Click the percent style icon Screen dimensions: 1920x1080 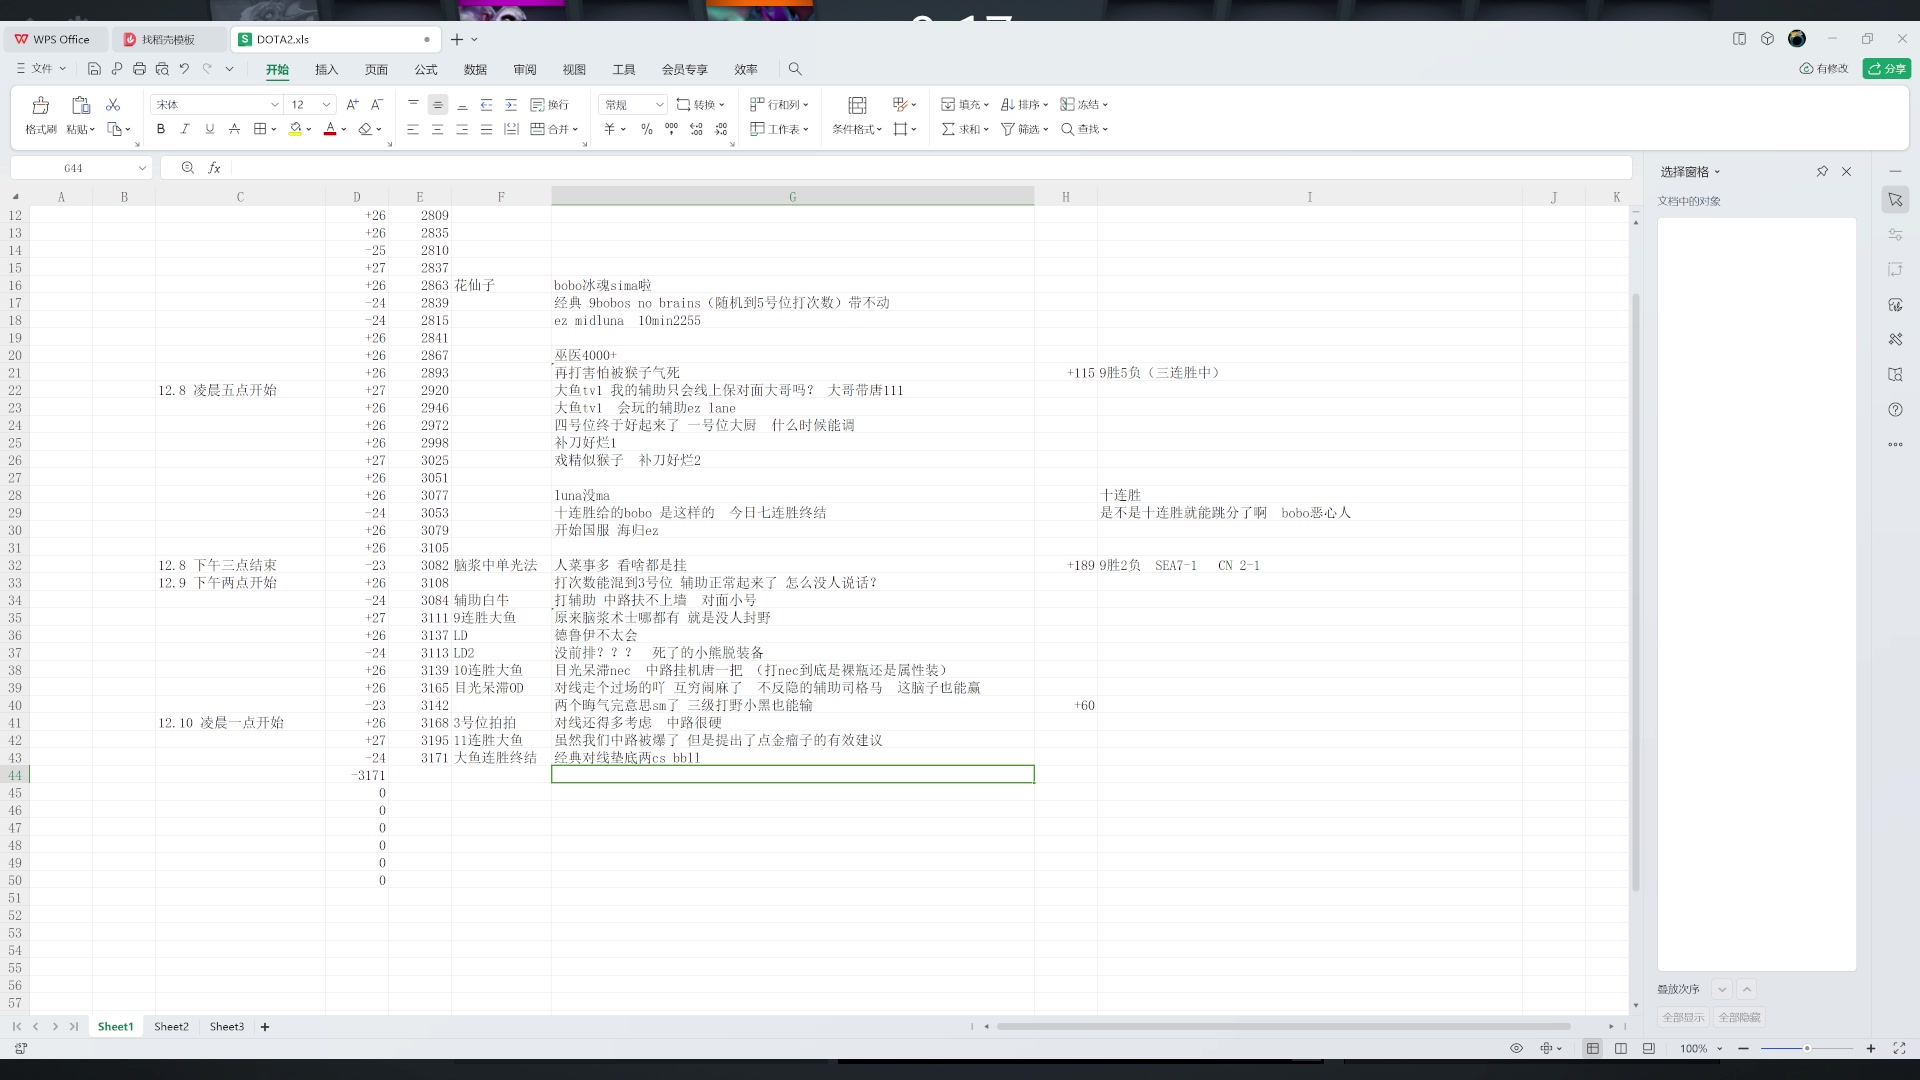tap(647, 129)
